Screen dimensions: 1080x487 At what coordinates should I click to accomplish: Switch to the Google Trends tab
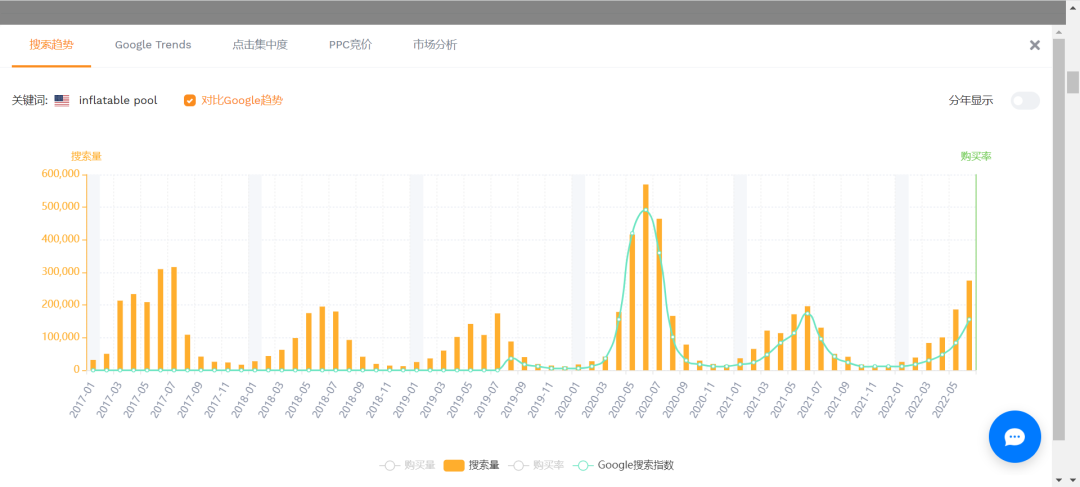click(x=153, y=45)
